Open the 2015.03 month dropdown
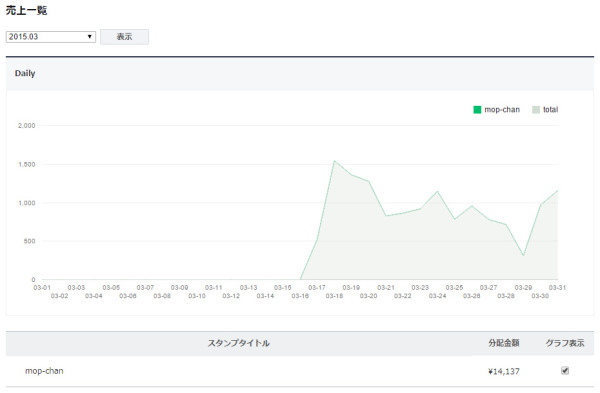This screenshot has width=600, height=393. pyautogui.click(x=51, y=37)
